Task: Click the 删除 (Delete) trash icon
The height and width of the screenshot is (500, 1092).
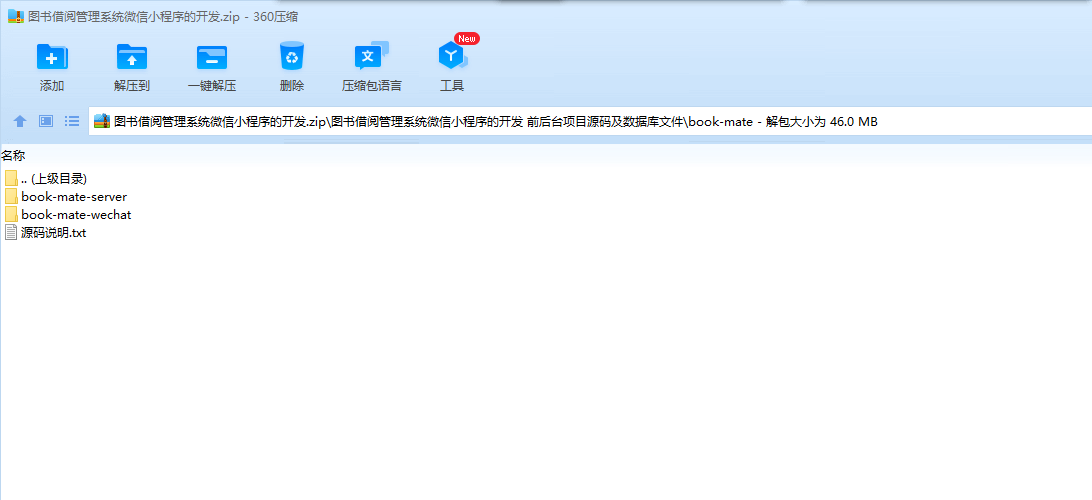Action: click(292, 56)
